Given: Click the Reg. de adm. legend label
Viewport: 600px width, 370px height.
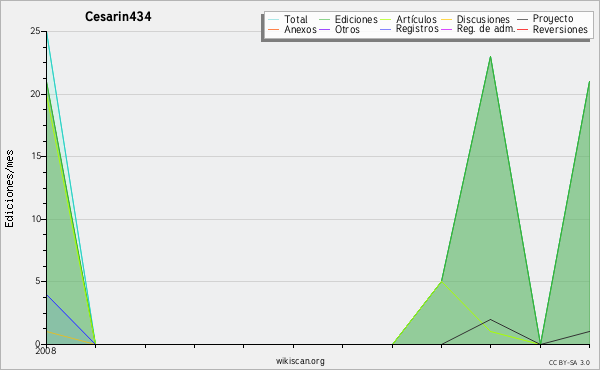Looking at the screenshot, I should coord(486,29).
